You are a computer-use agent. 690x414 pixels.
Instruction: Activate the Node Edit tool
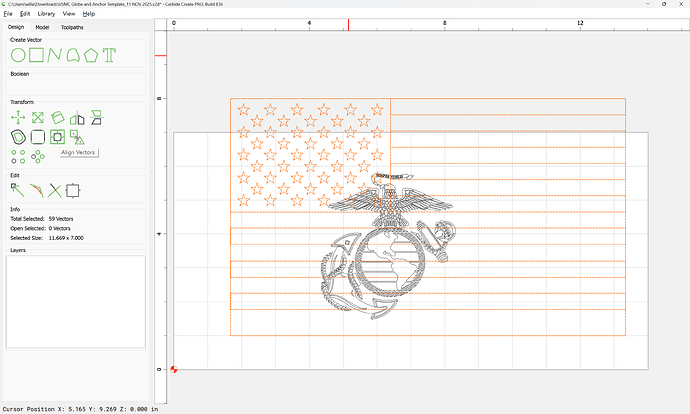click(x=18, y=189)
